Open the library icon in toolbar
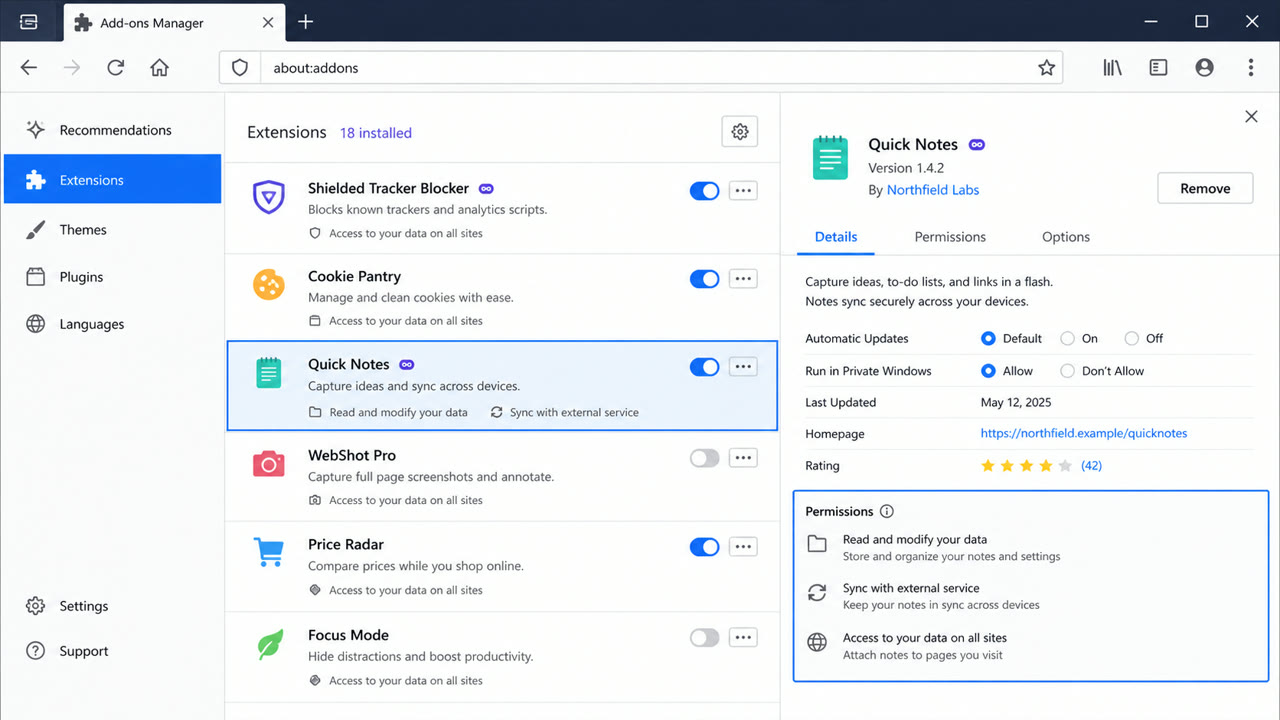 tap(1112, 68)
